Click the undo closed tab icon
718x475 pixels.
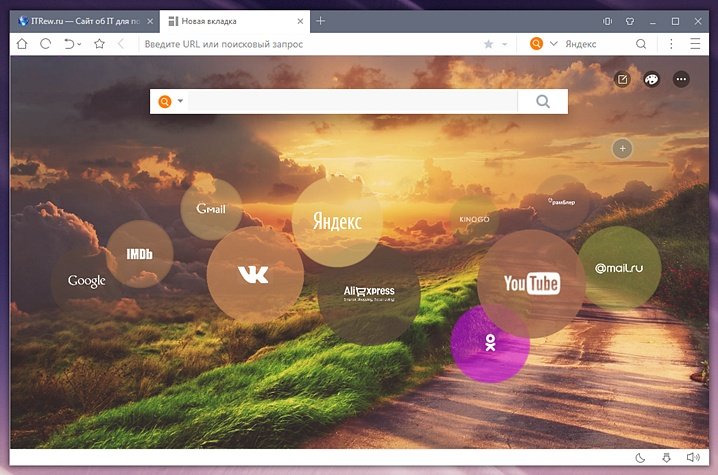click(x=69, y=44)
